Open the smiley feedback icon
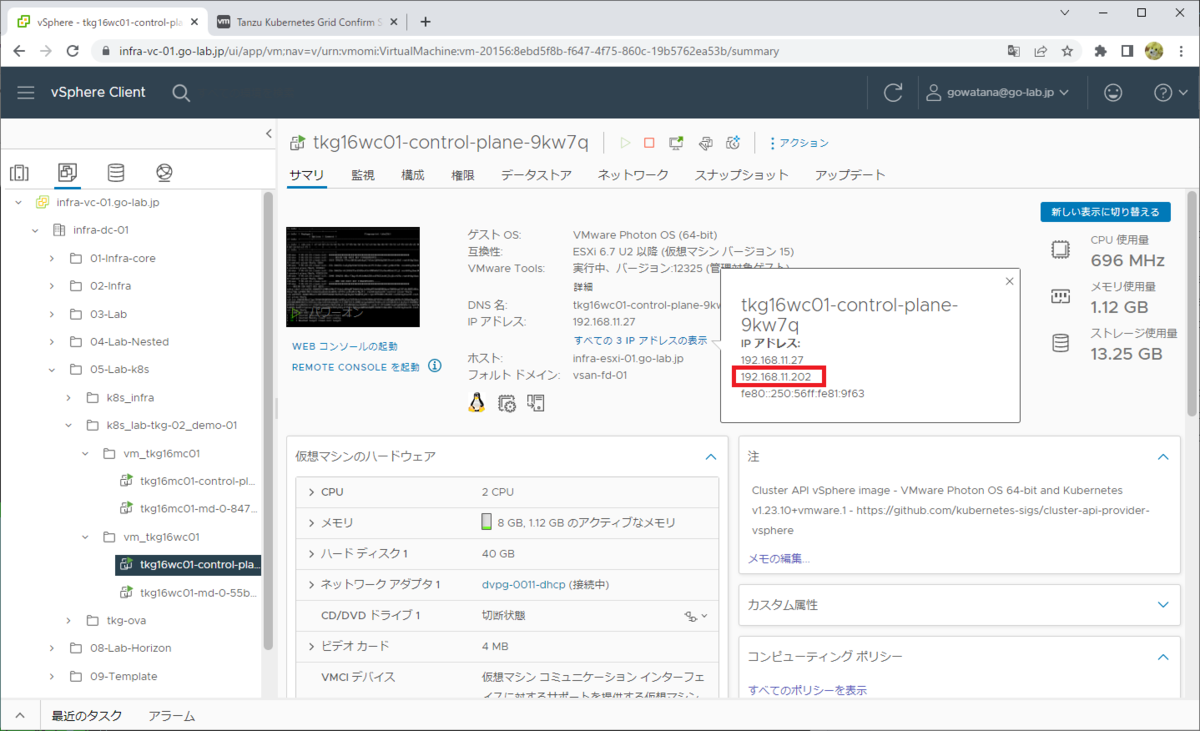The image size is (1200, 731). (x=1113, y=92)
